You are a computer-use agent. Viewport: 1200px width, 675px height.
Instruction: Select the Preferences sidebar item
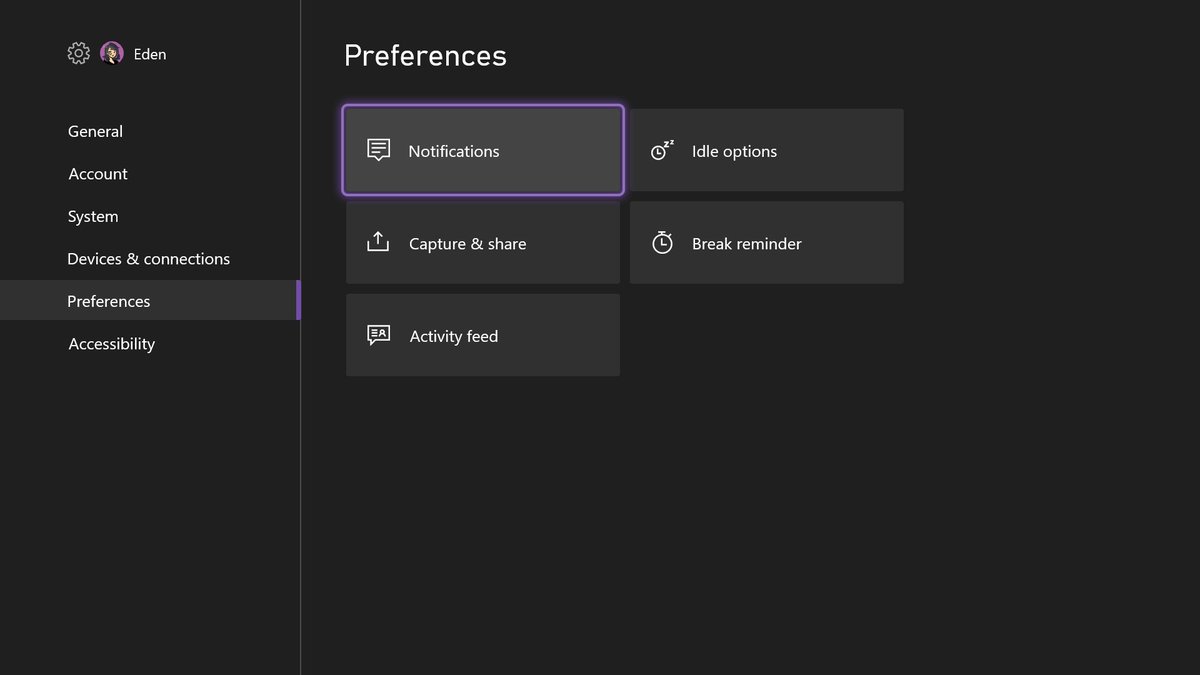pos(150,301)
